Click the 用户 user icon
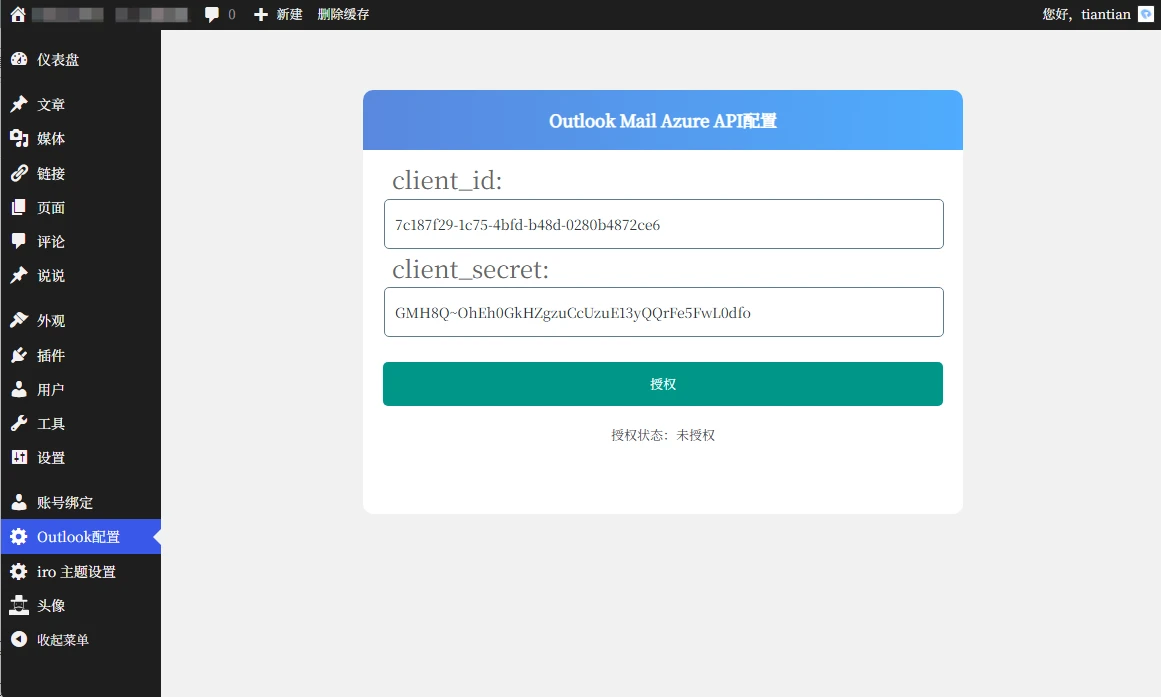The width and height of the screenshot is (1161, 697). (19, 390)
